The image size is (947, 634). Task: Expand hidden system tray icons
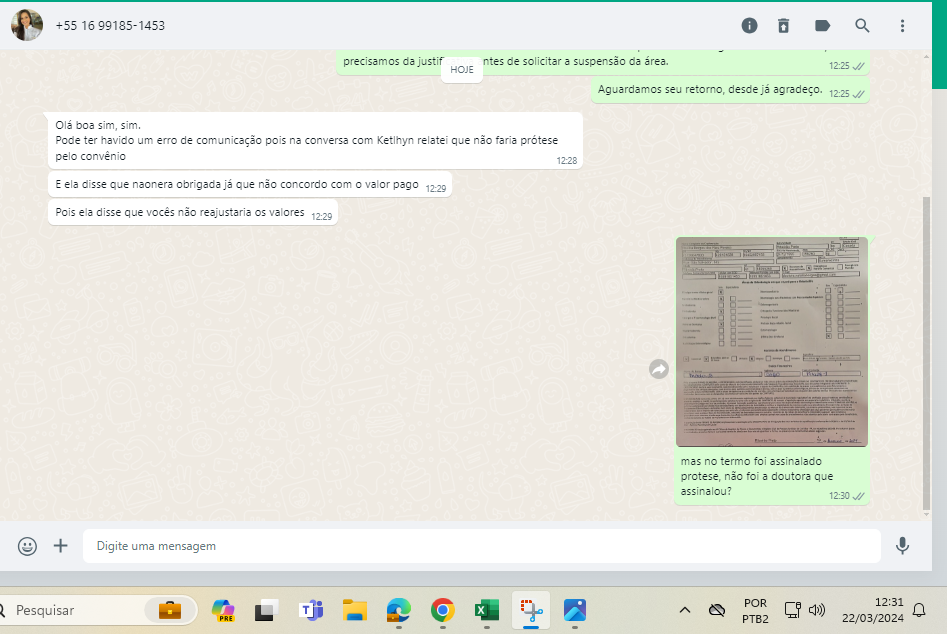[x=685, y=610]
